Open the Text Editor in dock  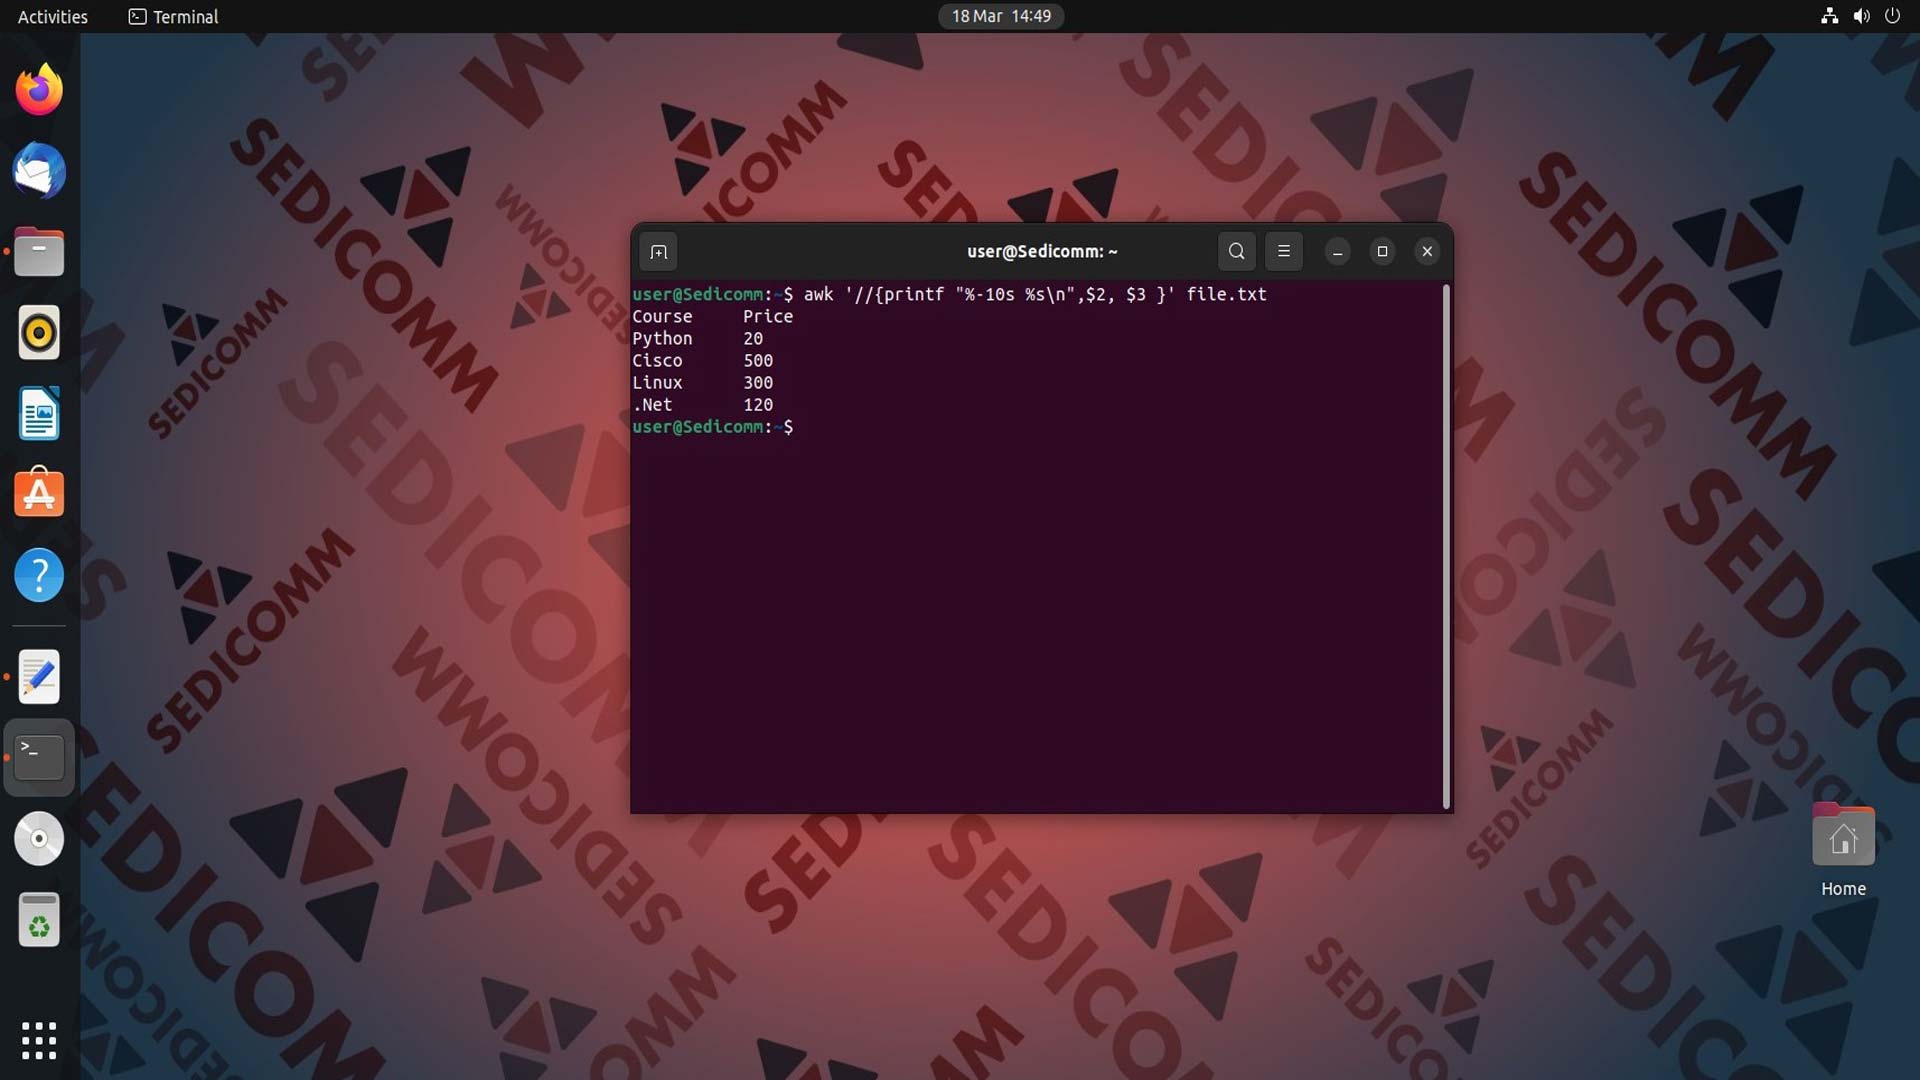tap(39, 677)
